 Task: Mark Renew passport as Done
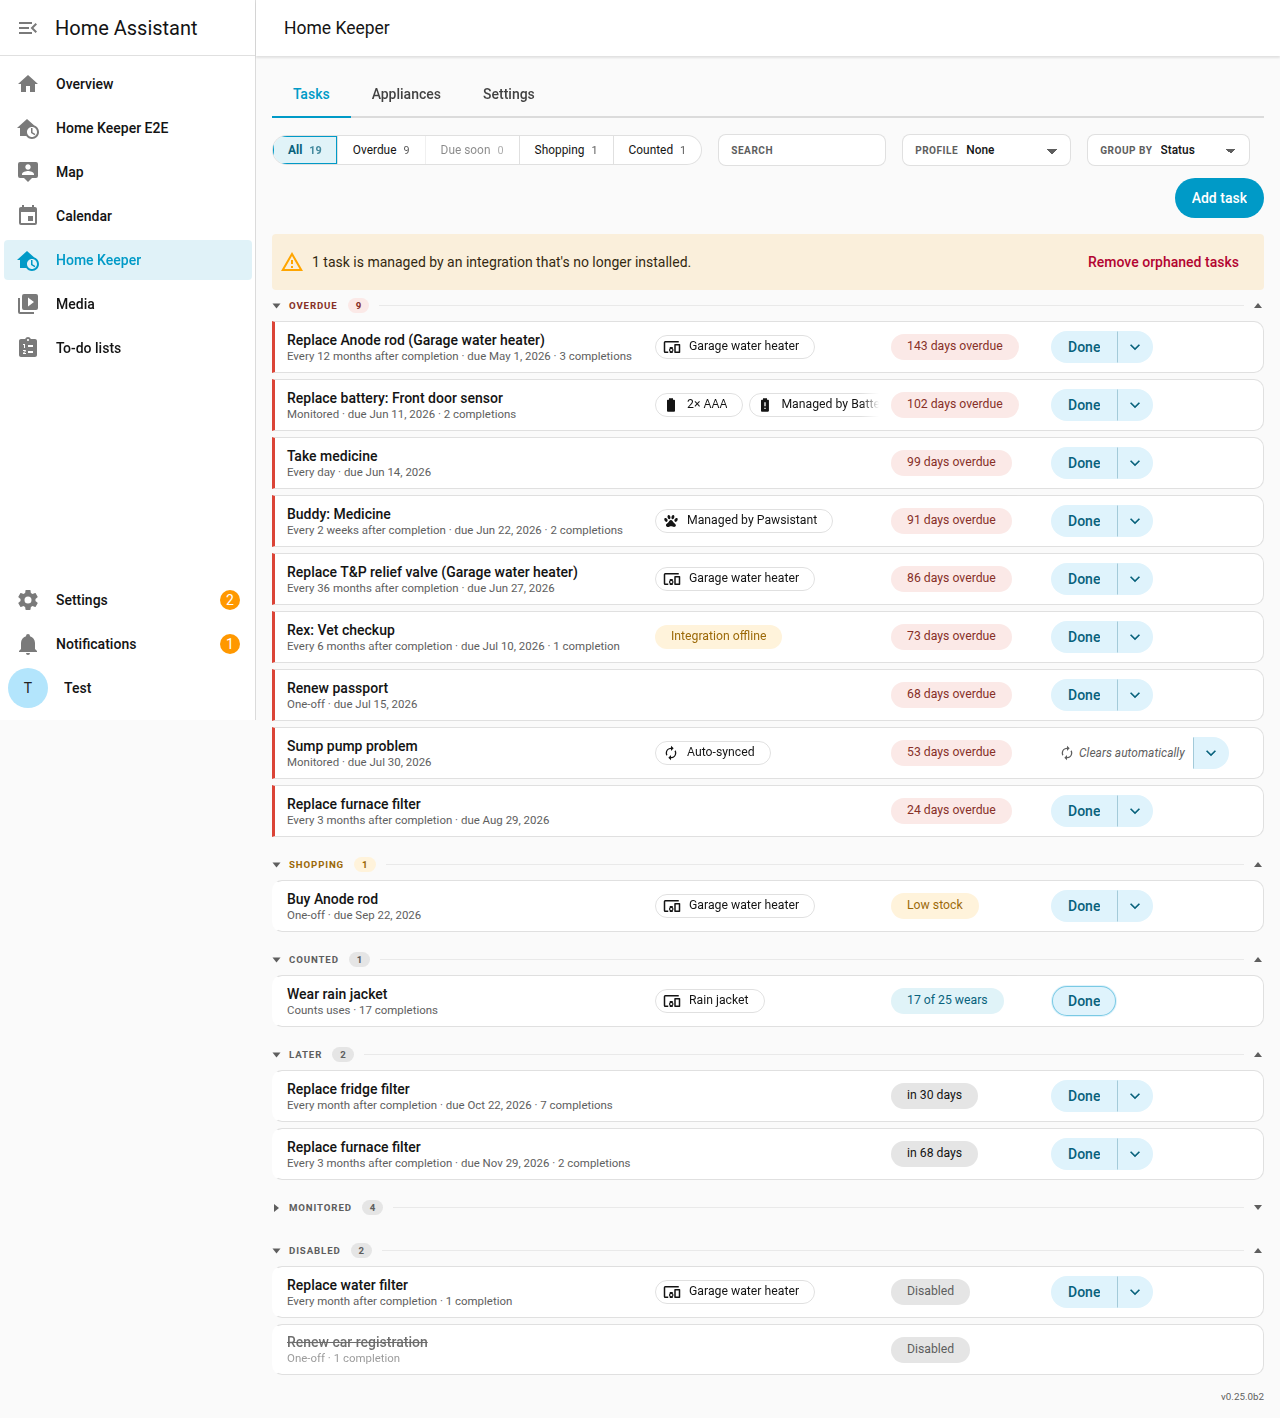tap(1084, 695)
